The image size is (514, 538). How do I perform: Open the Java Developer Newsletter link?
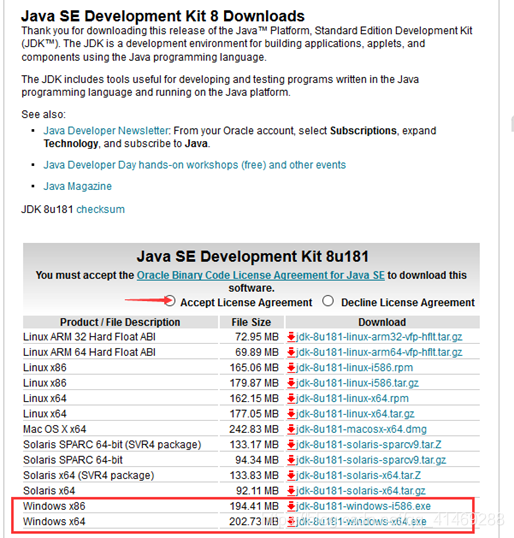tap(106, 131)
